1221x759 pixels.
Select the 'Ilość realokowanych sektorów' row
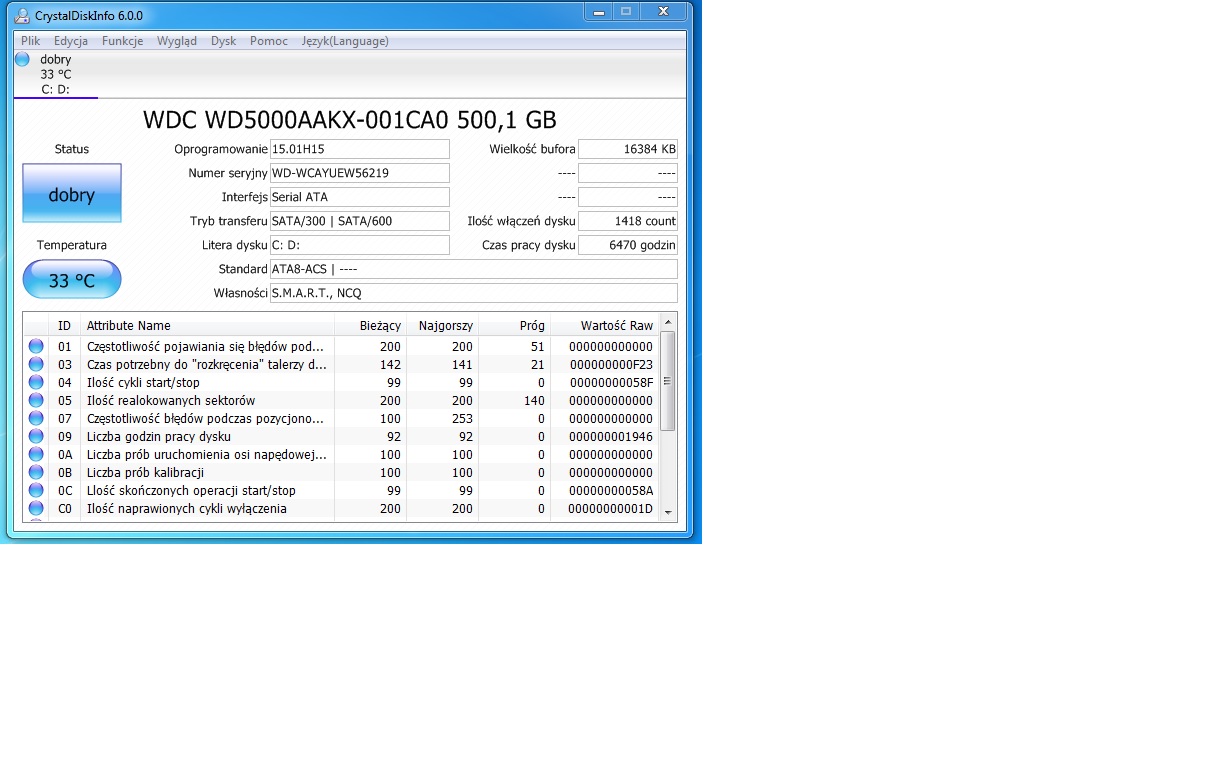tap(341, 400)
